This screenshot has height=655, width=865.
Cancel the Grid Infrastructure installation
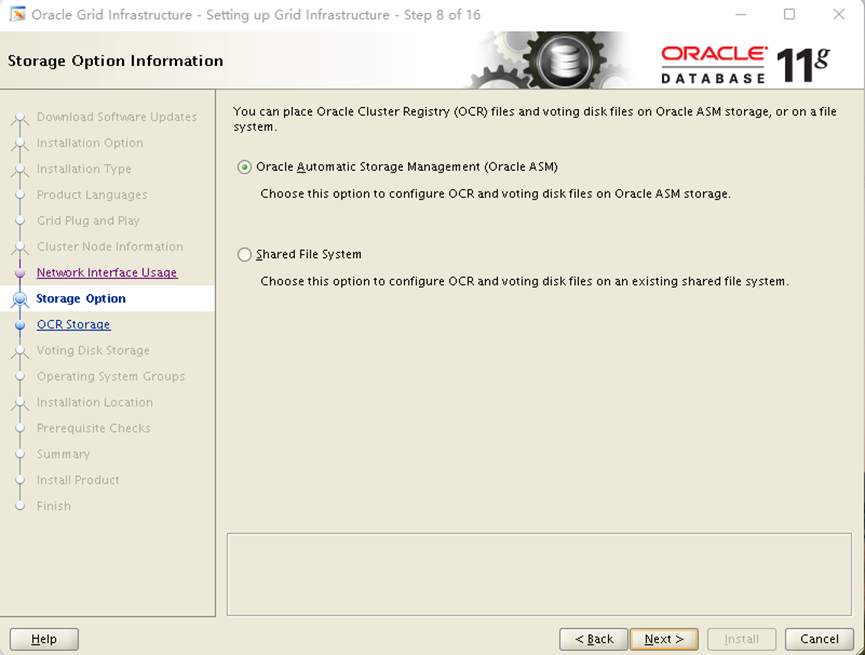point(819,639)
